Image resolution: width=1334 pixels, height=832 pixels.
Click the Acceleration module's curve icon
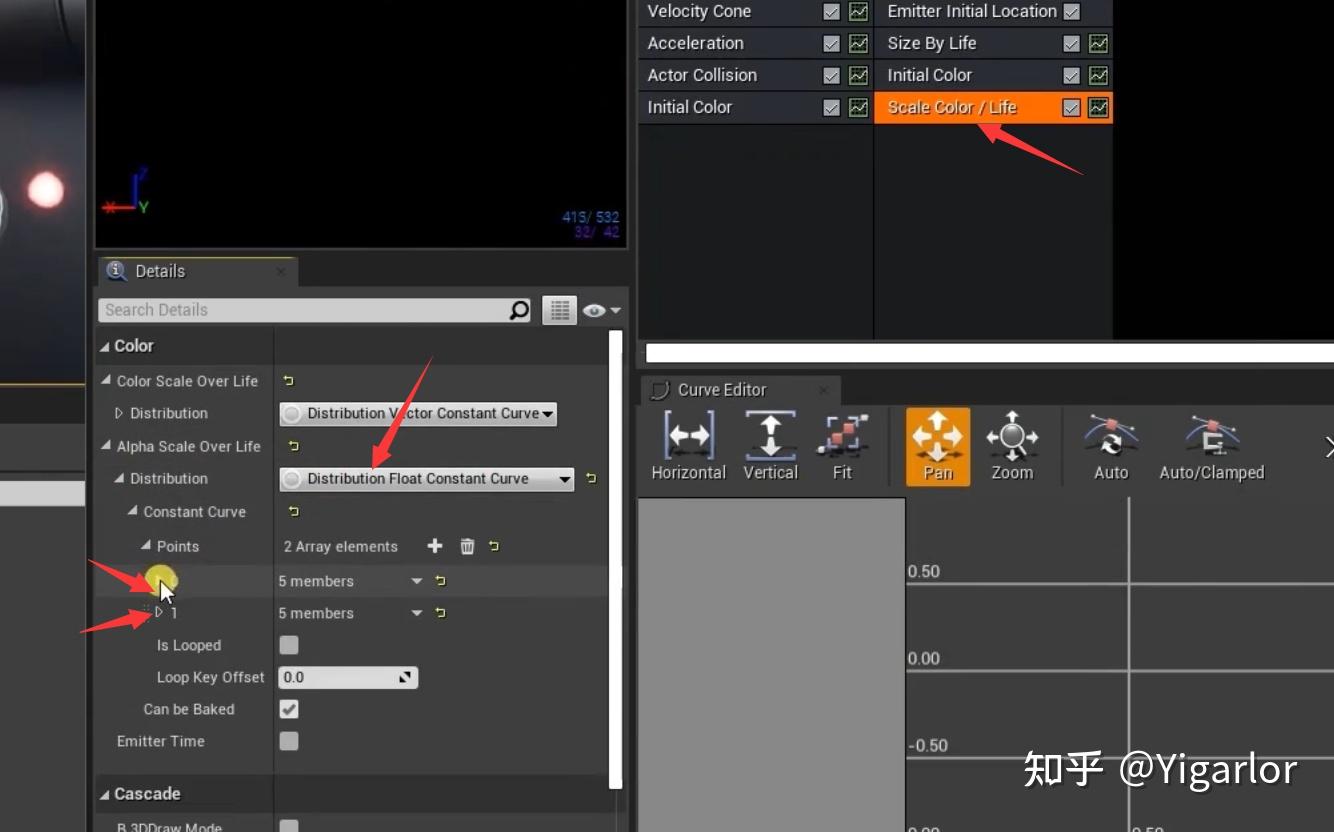coord(858,44)
